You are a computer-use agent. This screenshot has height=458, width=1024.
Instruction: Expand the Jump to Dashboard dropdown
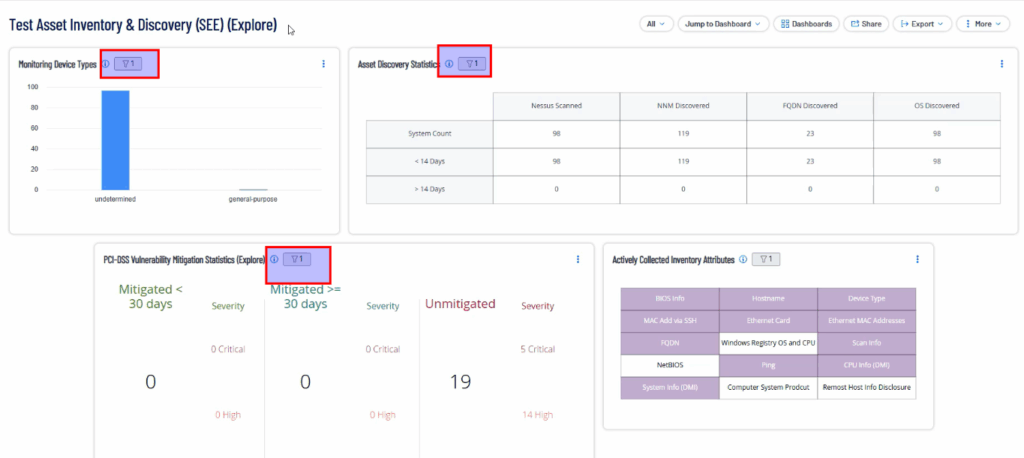pyautogui.click(x=723, y=23)
